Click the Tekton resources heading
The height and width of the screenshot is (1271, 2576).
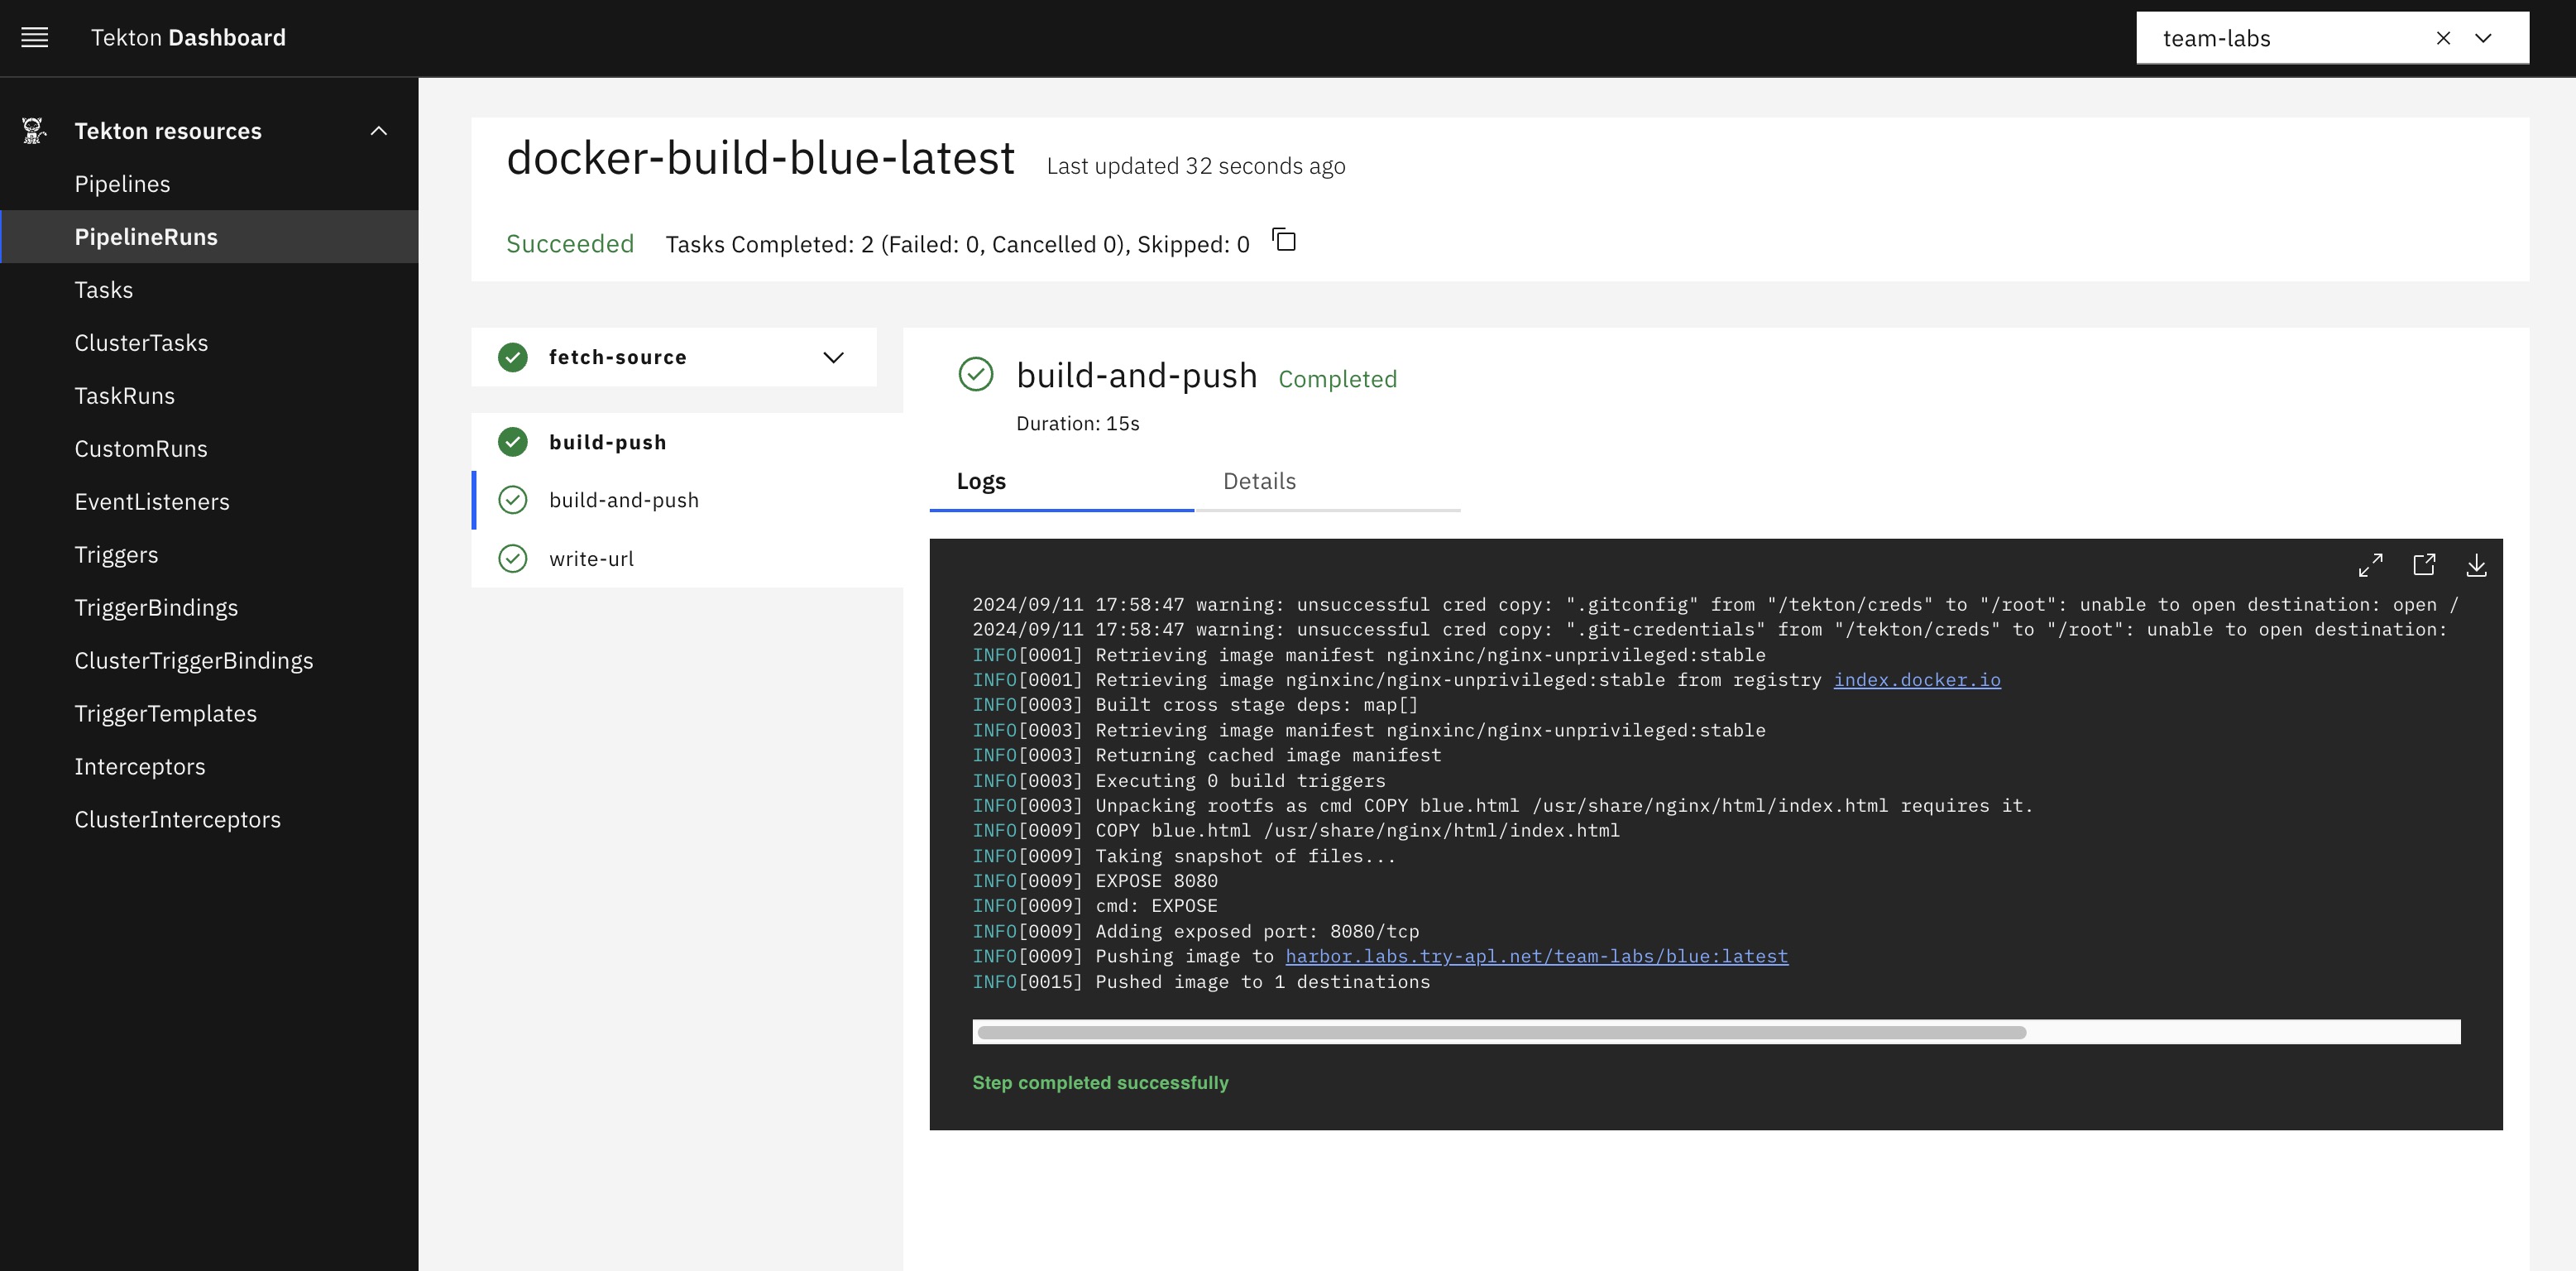pyautogui.click(x=168, y=131)
